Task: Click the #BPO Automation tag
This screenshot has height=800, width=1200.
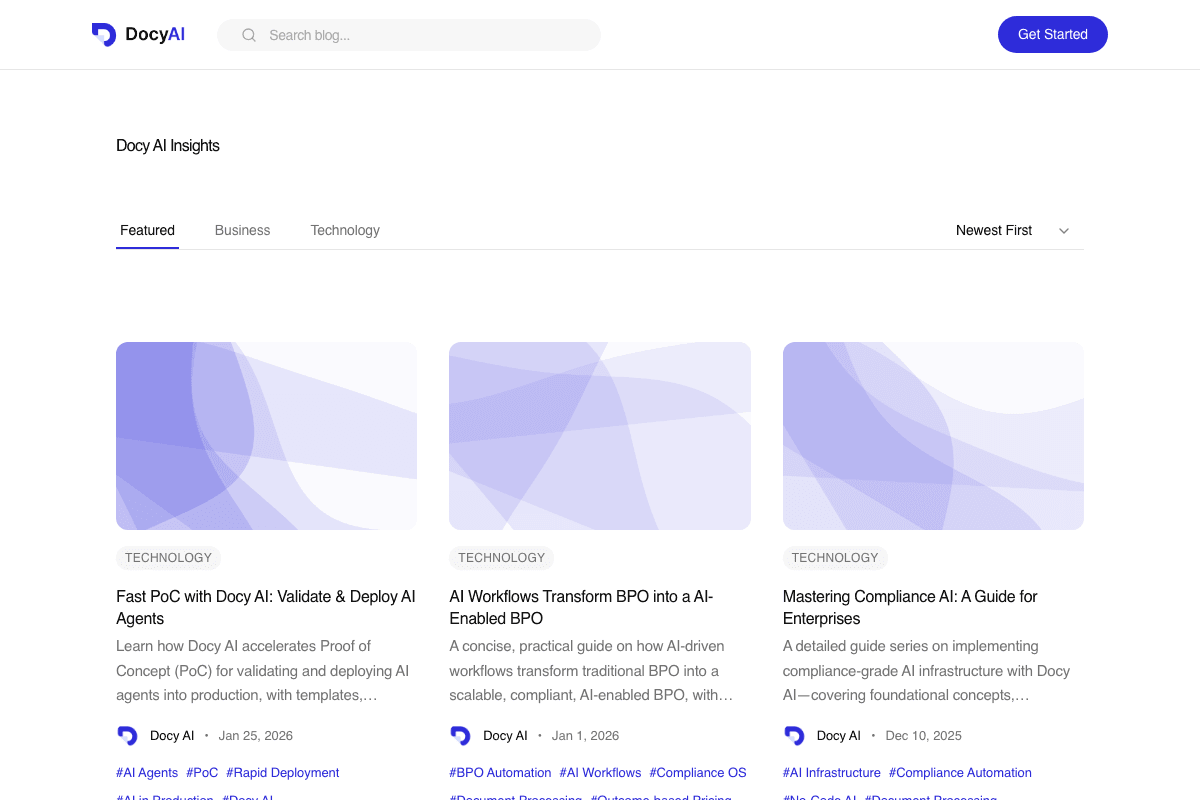Action: (x=500, y=772)
